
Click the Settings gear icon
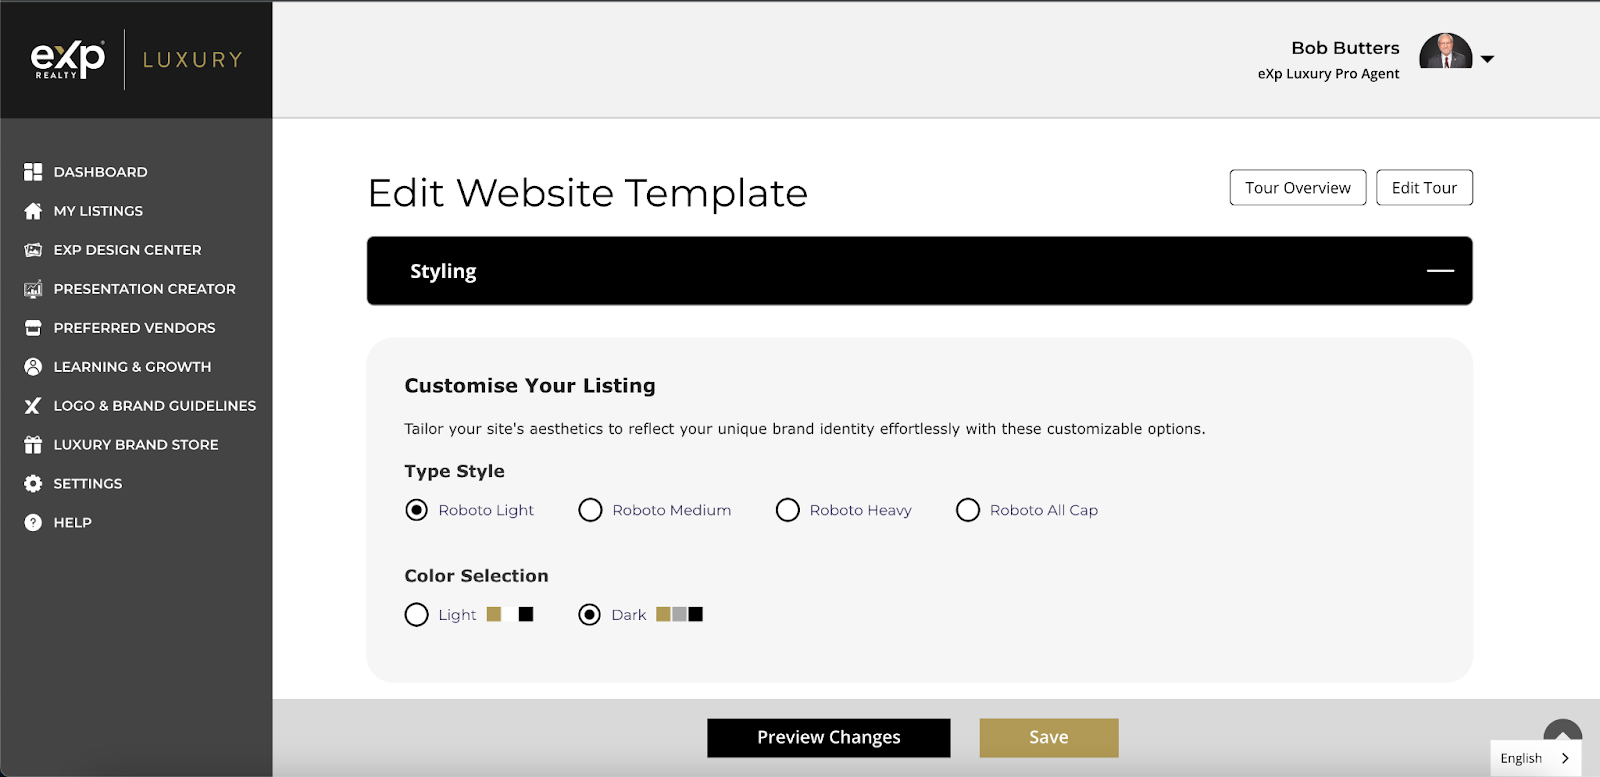pos(33,484)
